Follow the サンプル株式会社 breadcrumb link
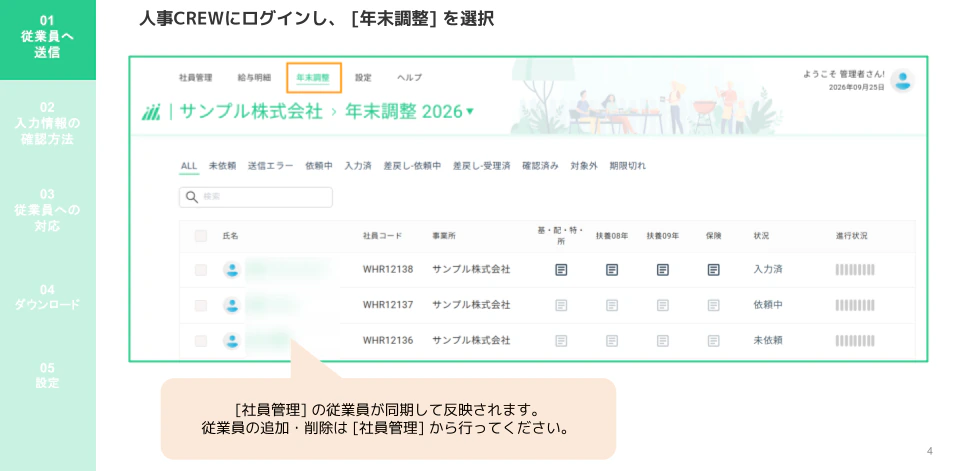Screen dimensions: 960x471 click(x=251, y=111)
